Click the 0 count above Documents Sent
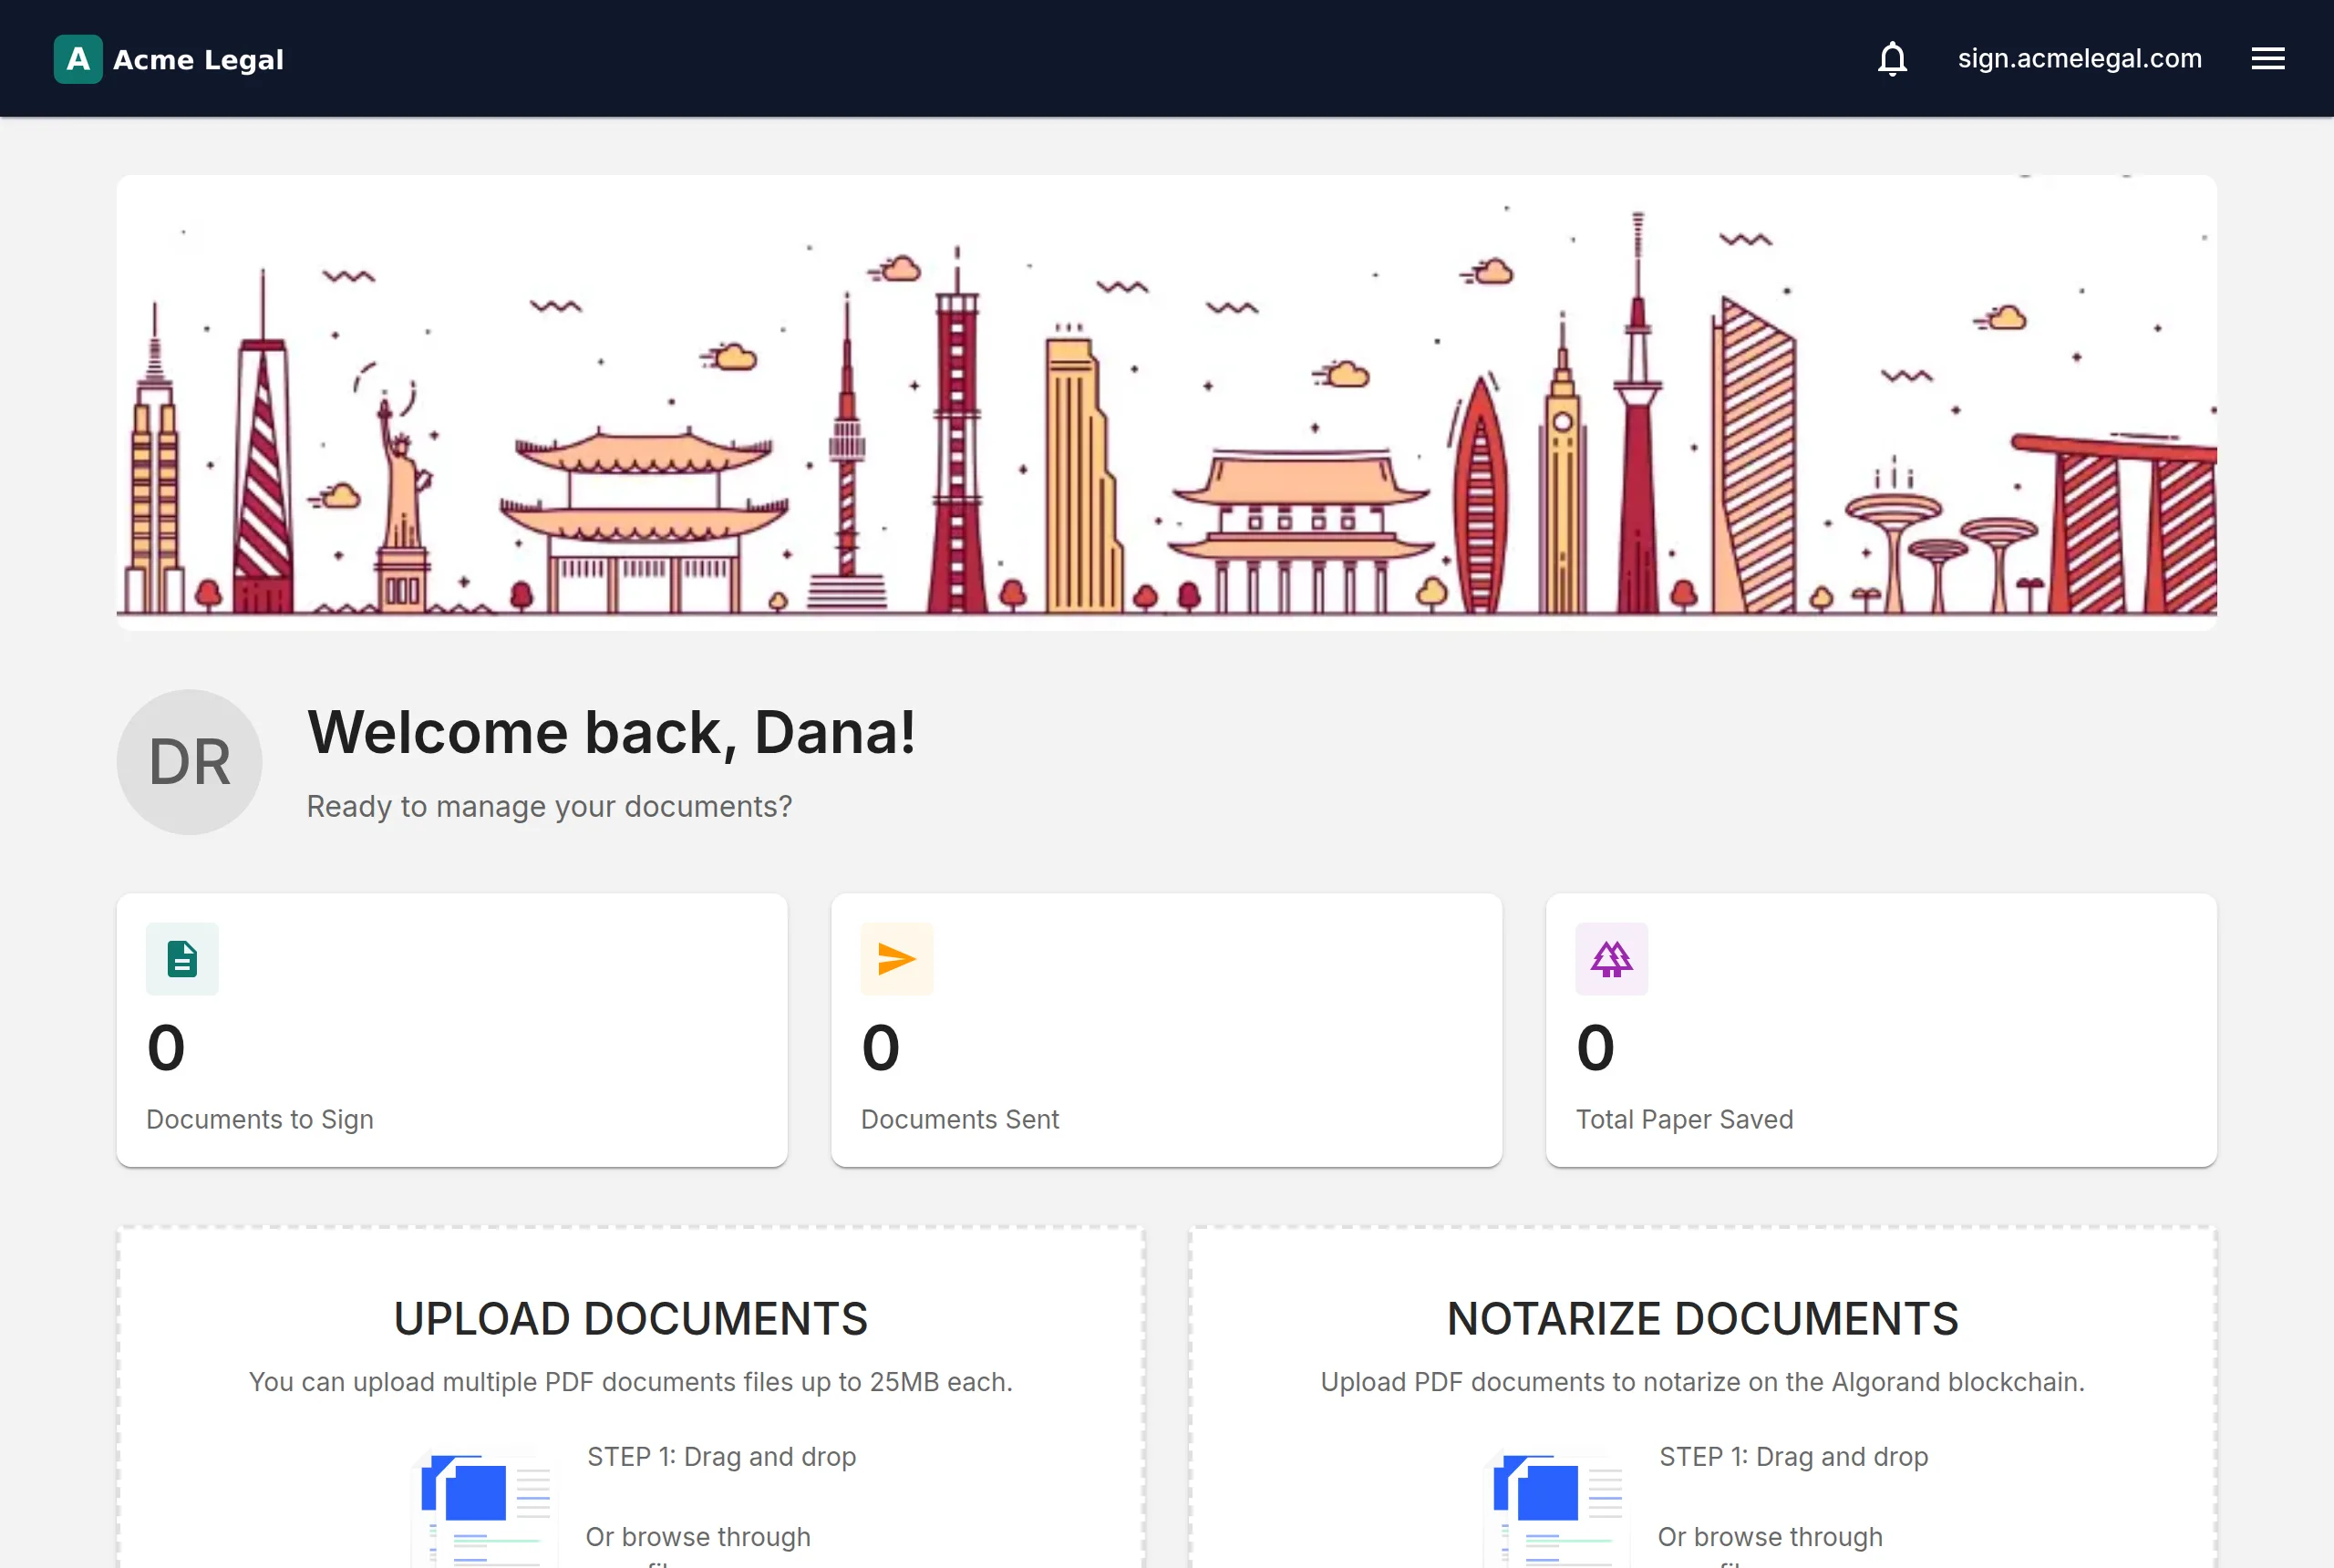 tap(881, 1048)
